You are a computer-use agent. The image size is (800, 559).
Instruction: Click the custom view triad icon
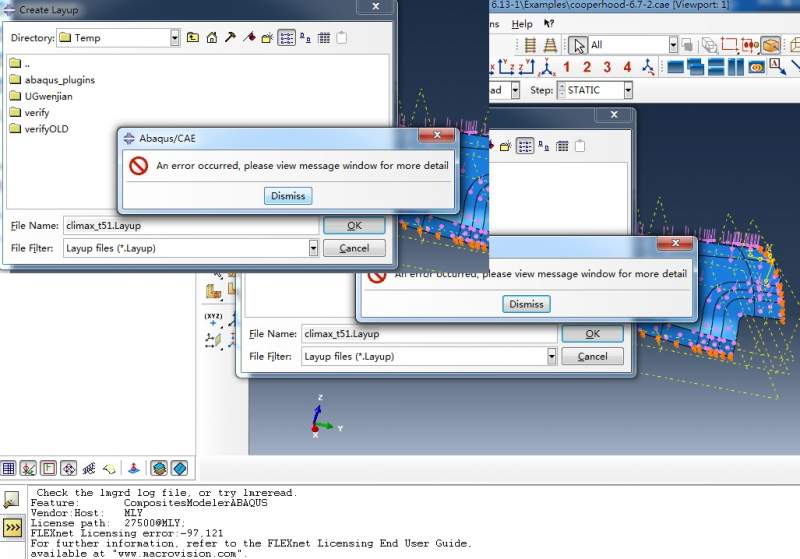click(x=648, y=67)
